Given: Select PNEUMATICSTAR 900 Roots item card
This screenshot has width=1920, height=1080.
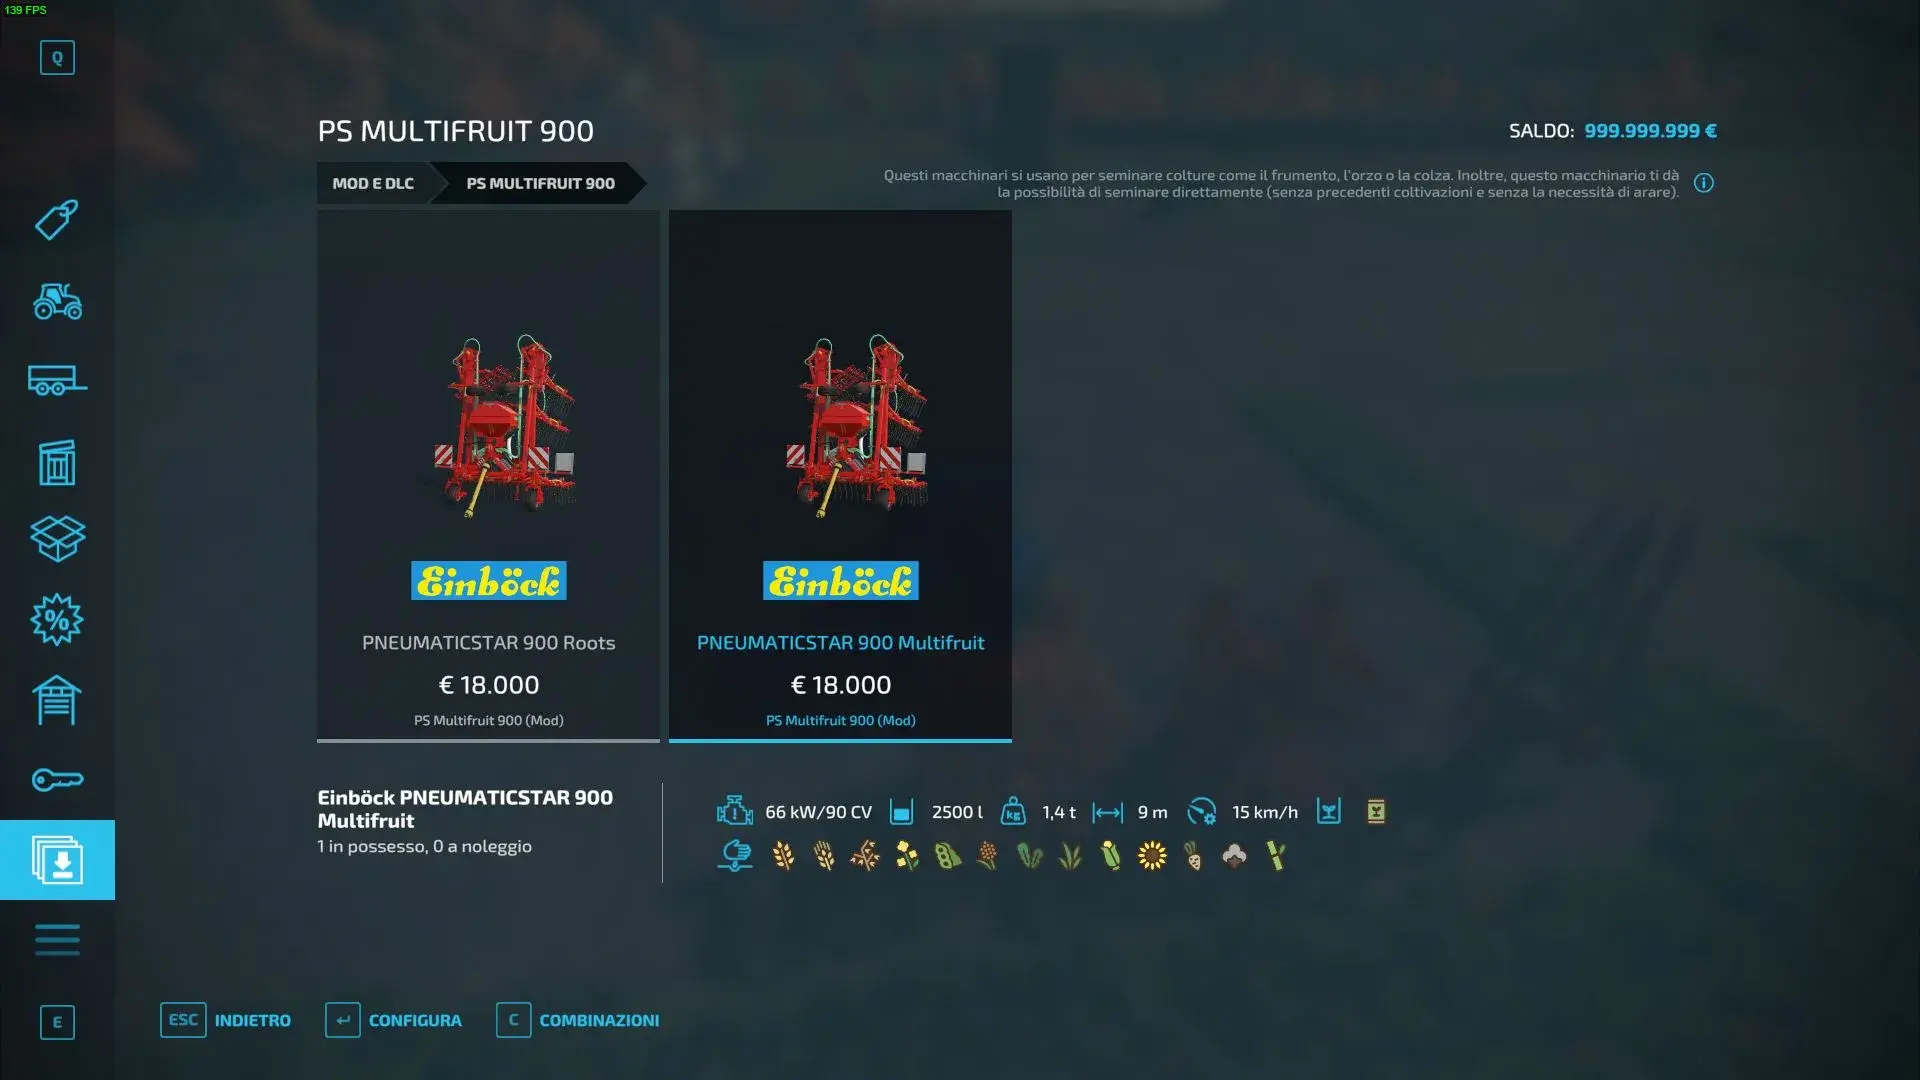Looking at the screenshot, I should click(488, 476).
